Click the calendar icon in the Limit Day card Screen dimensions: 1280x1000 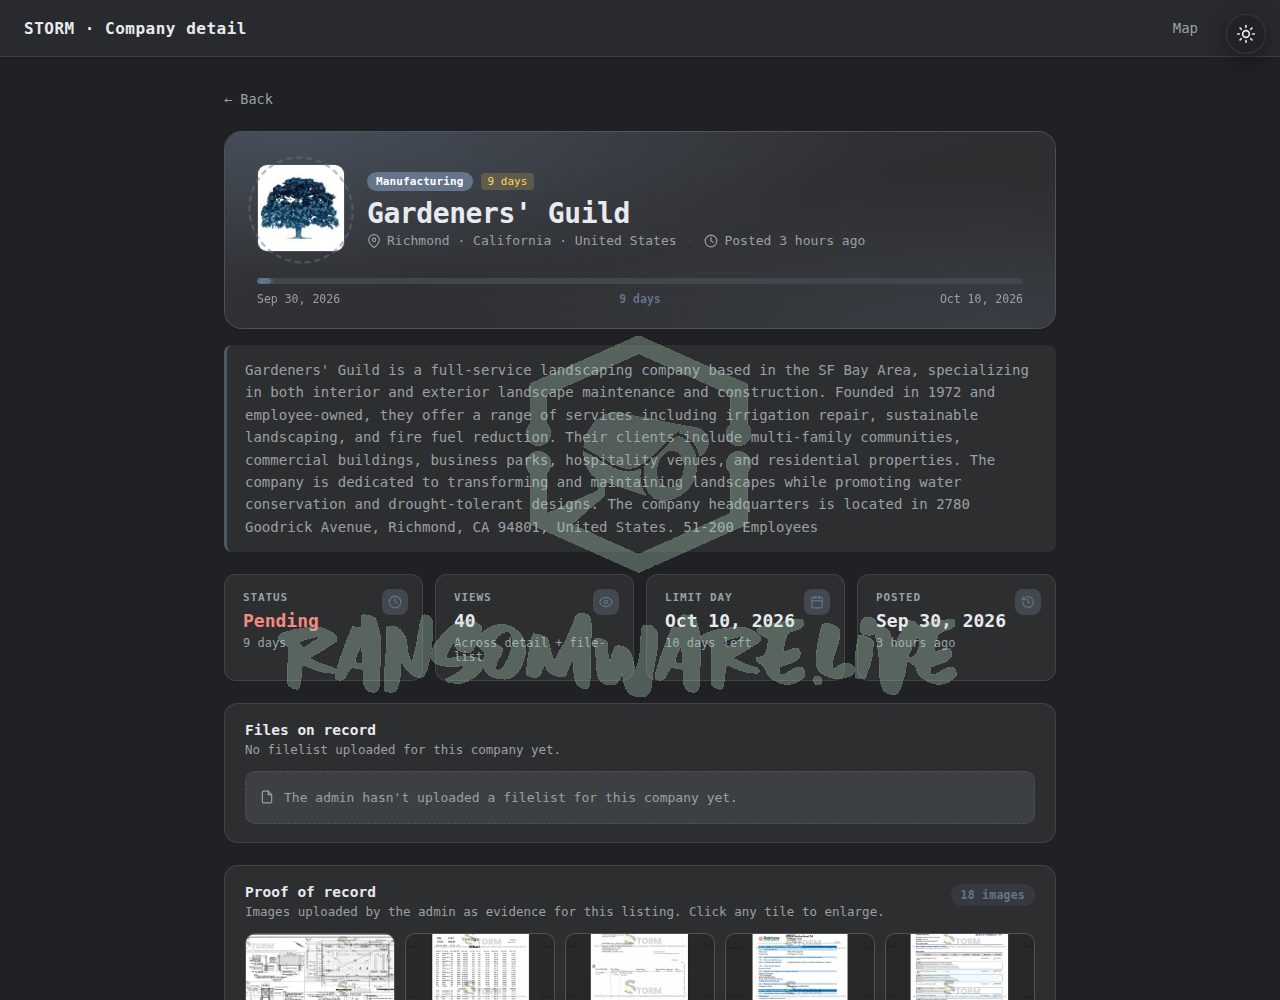817,602
